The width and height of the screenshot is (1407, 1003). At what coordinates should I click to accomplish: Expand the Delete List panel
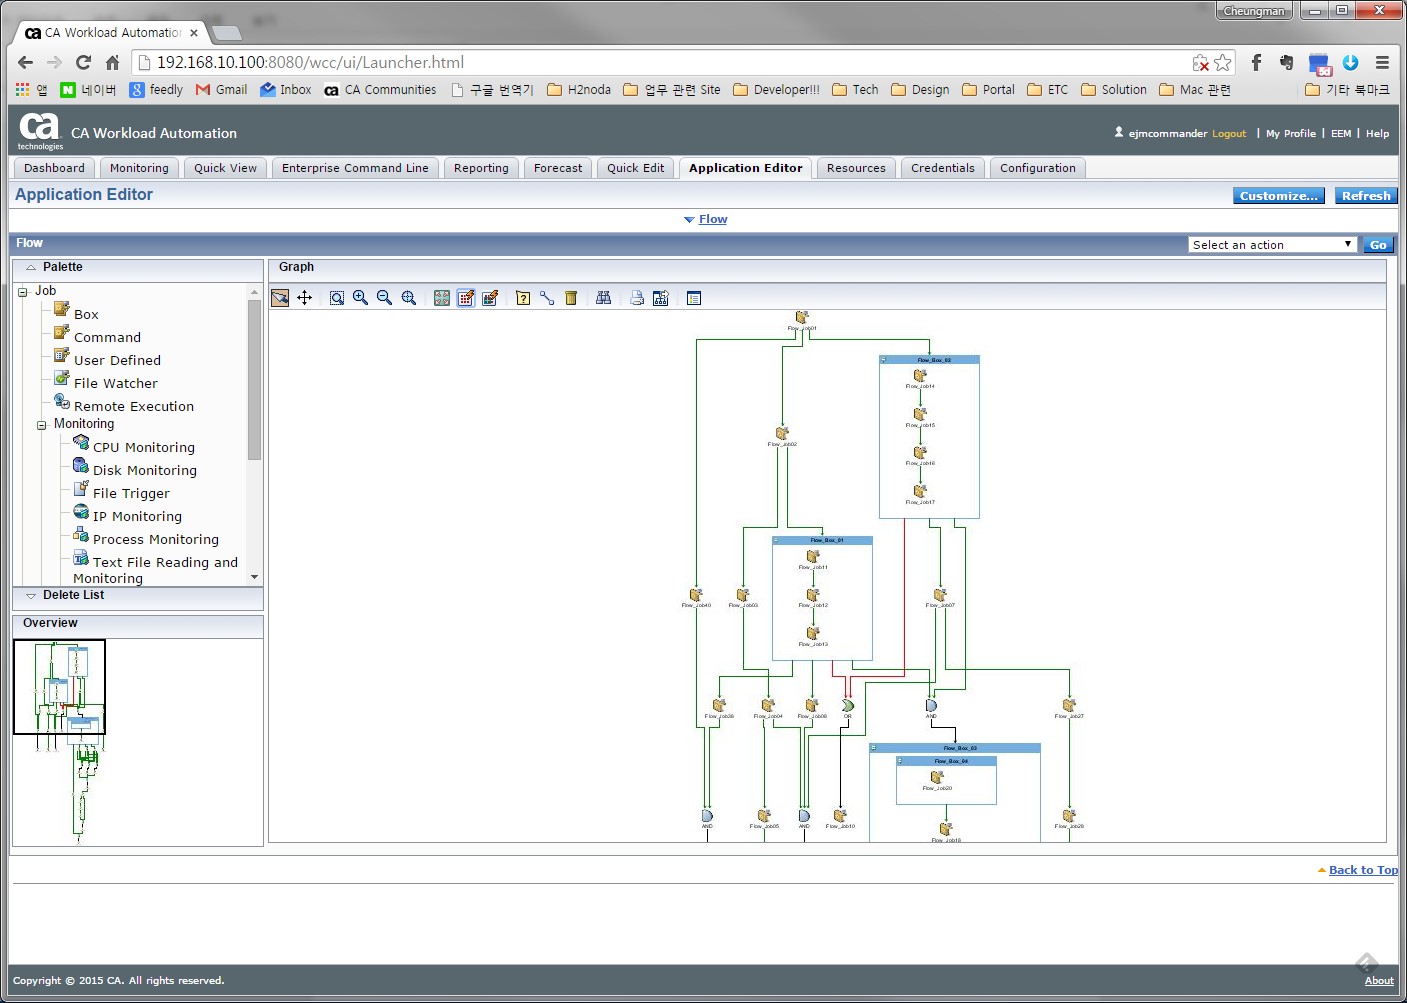[31, 595]
